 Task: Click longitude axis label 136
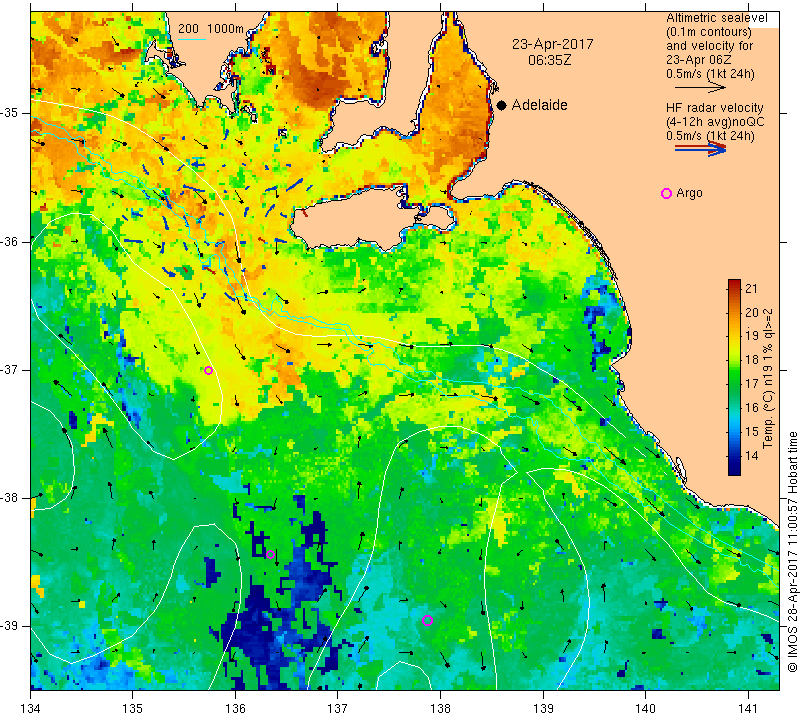235,708
